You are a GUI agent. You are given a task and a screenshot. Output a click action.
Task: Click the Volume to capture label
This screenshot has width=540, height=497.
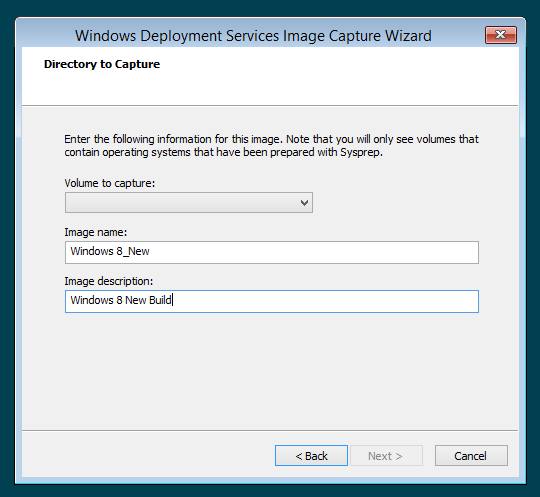(110, 183)
